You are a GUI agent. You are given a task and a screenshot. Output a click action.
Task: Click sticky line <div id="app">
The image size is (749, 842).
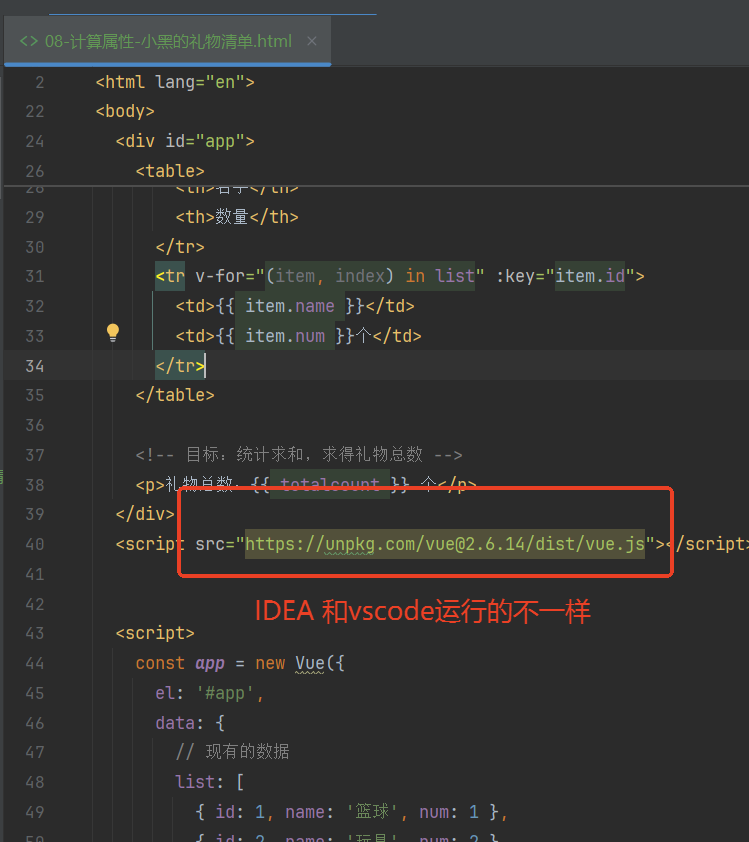point(185,141)
